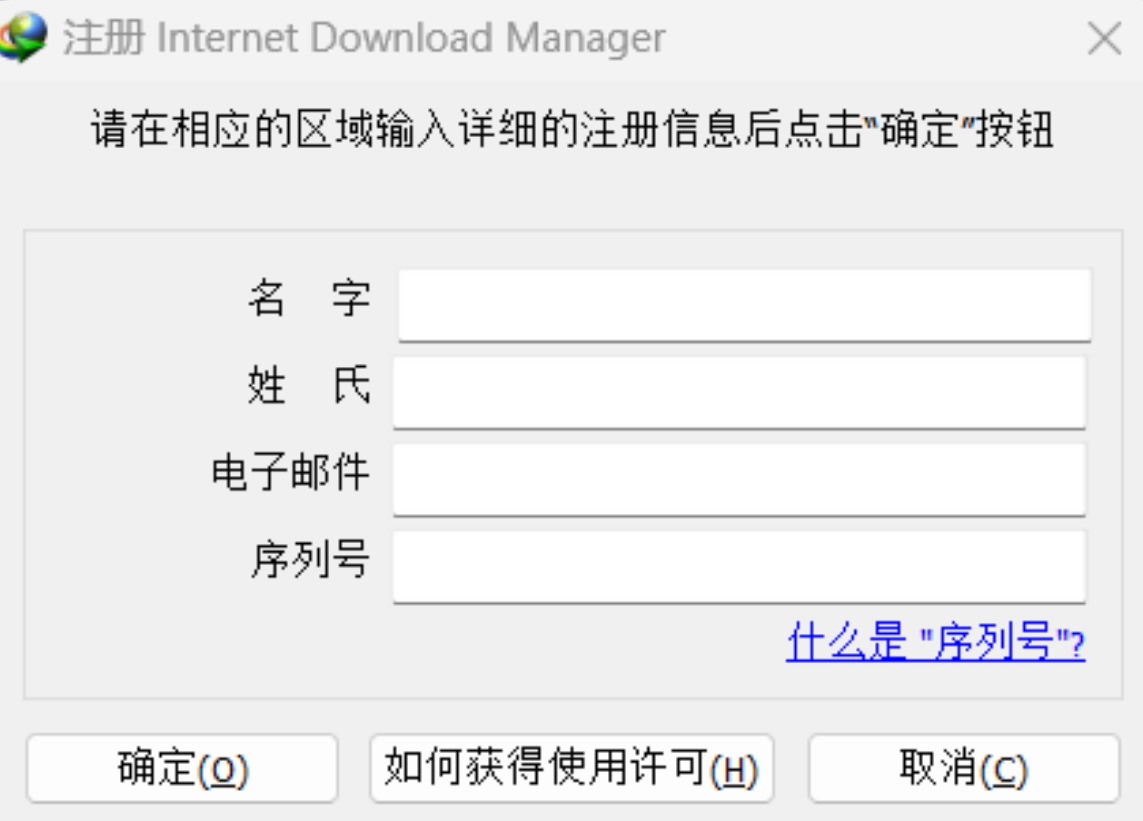This screenshot has height=821, width=1143.
Task: Open the 什么是"序列号"? help link
Action: 935,643
